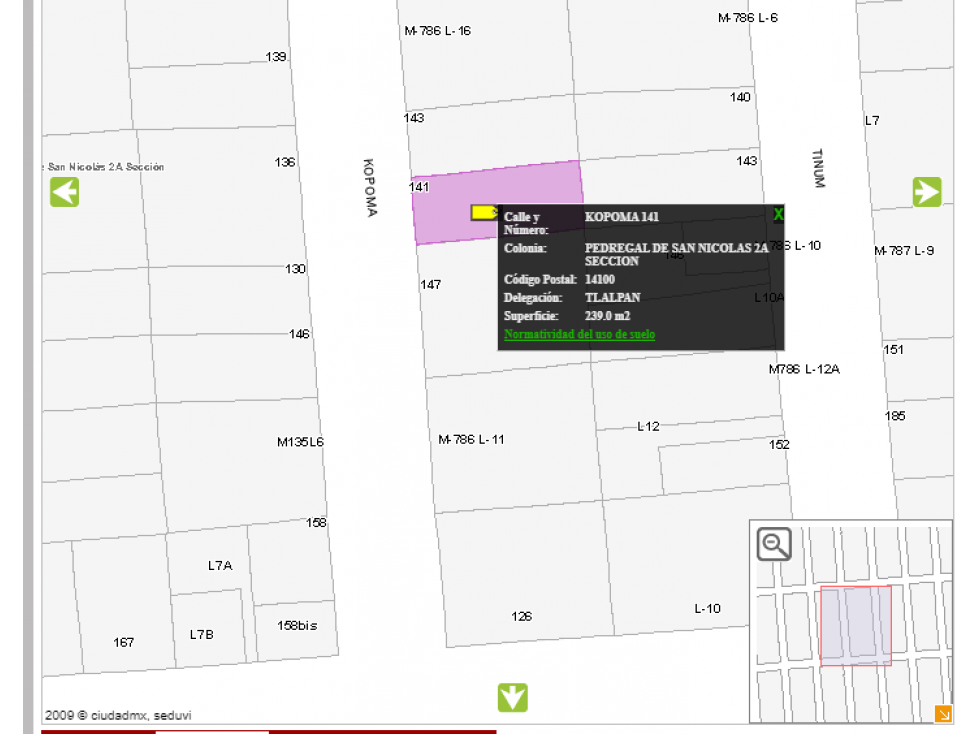979x734 pixels.
Task: Select lot M-786 L-6
Action: (x=747, y=18)
